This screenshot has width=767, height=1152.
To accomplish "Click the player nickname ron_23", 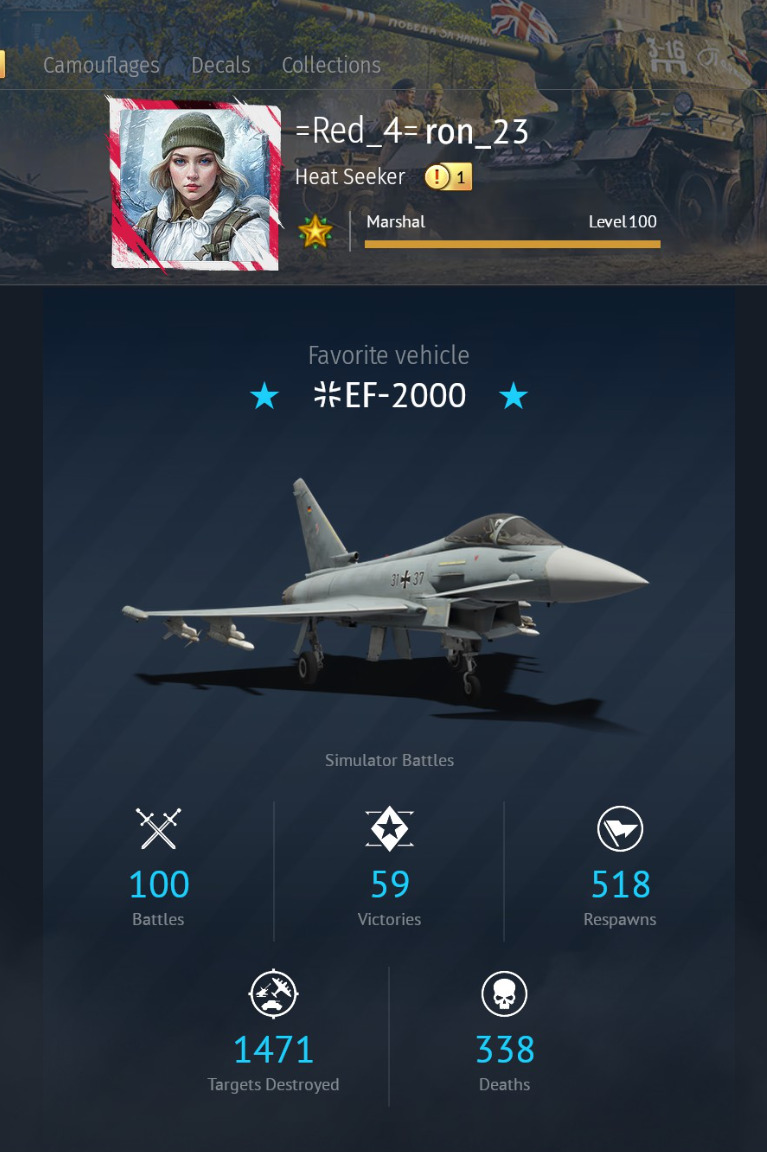I will [x=477, y=132].
